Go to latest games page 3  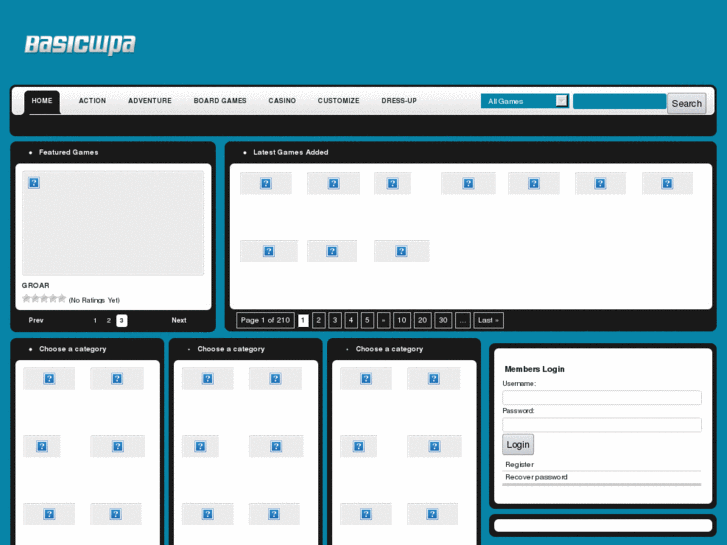(335, 320)
